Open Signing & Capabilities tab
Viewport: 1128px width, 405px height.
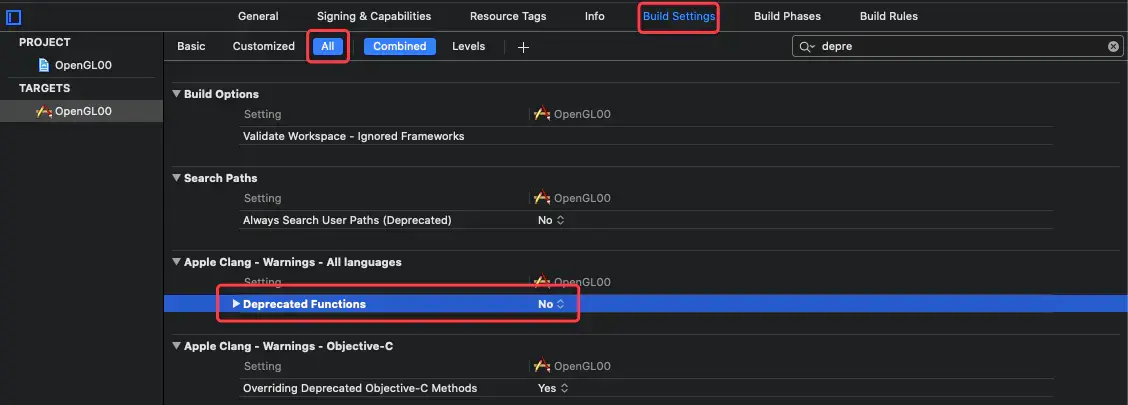coord(374,16)
